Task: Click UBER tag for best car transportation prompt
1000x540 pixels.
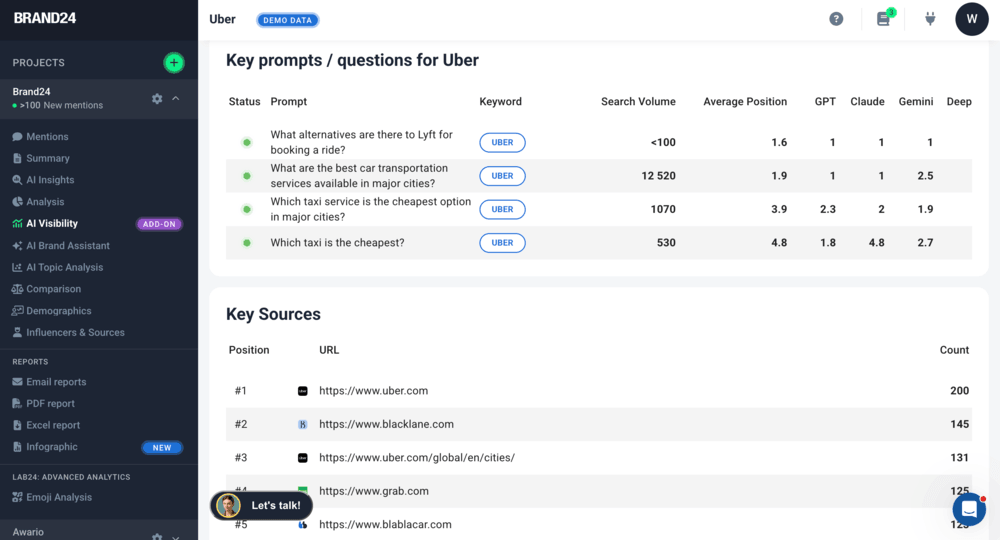Action: [503, 176]
